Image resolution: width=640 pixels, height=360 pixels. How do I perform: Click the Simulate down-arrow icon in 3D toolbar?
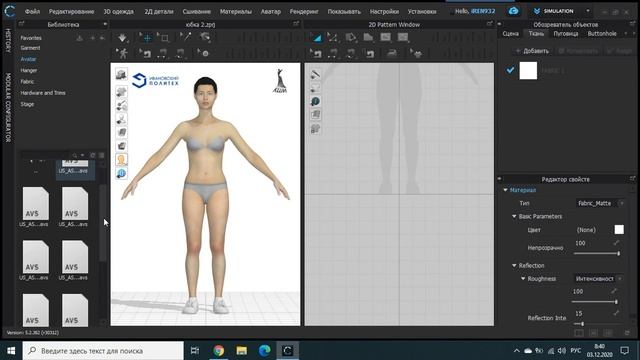pos(122,38)
